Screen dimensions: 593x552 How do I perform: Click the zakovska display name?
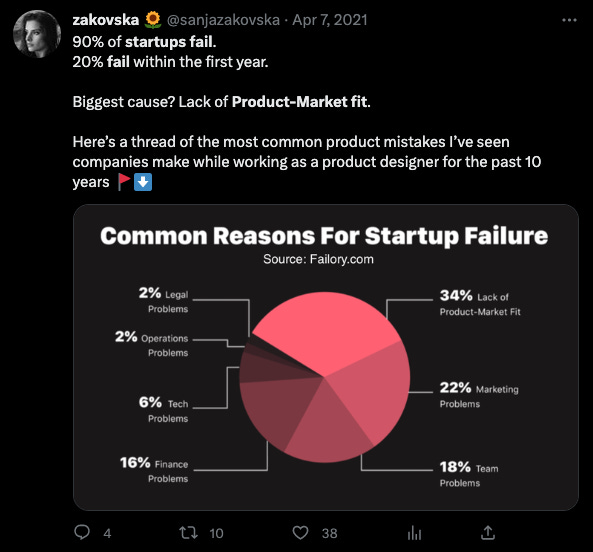106,20
